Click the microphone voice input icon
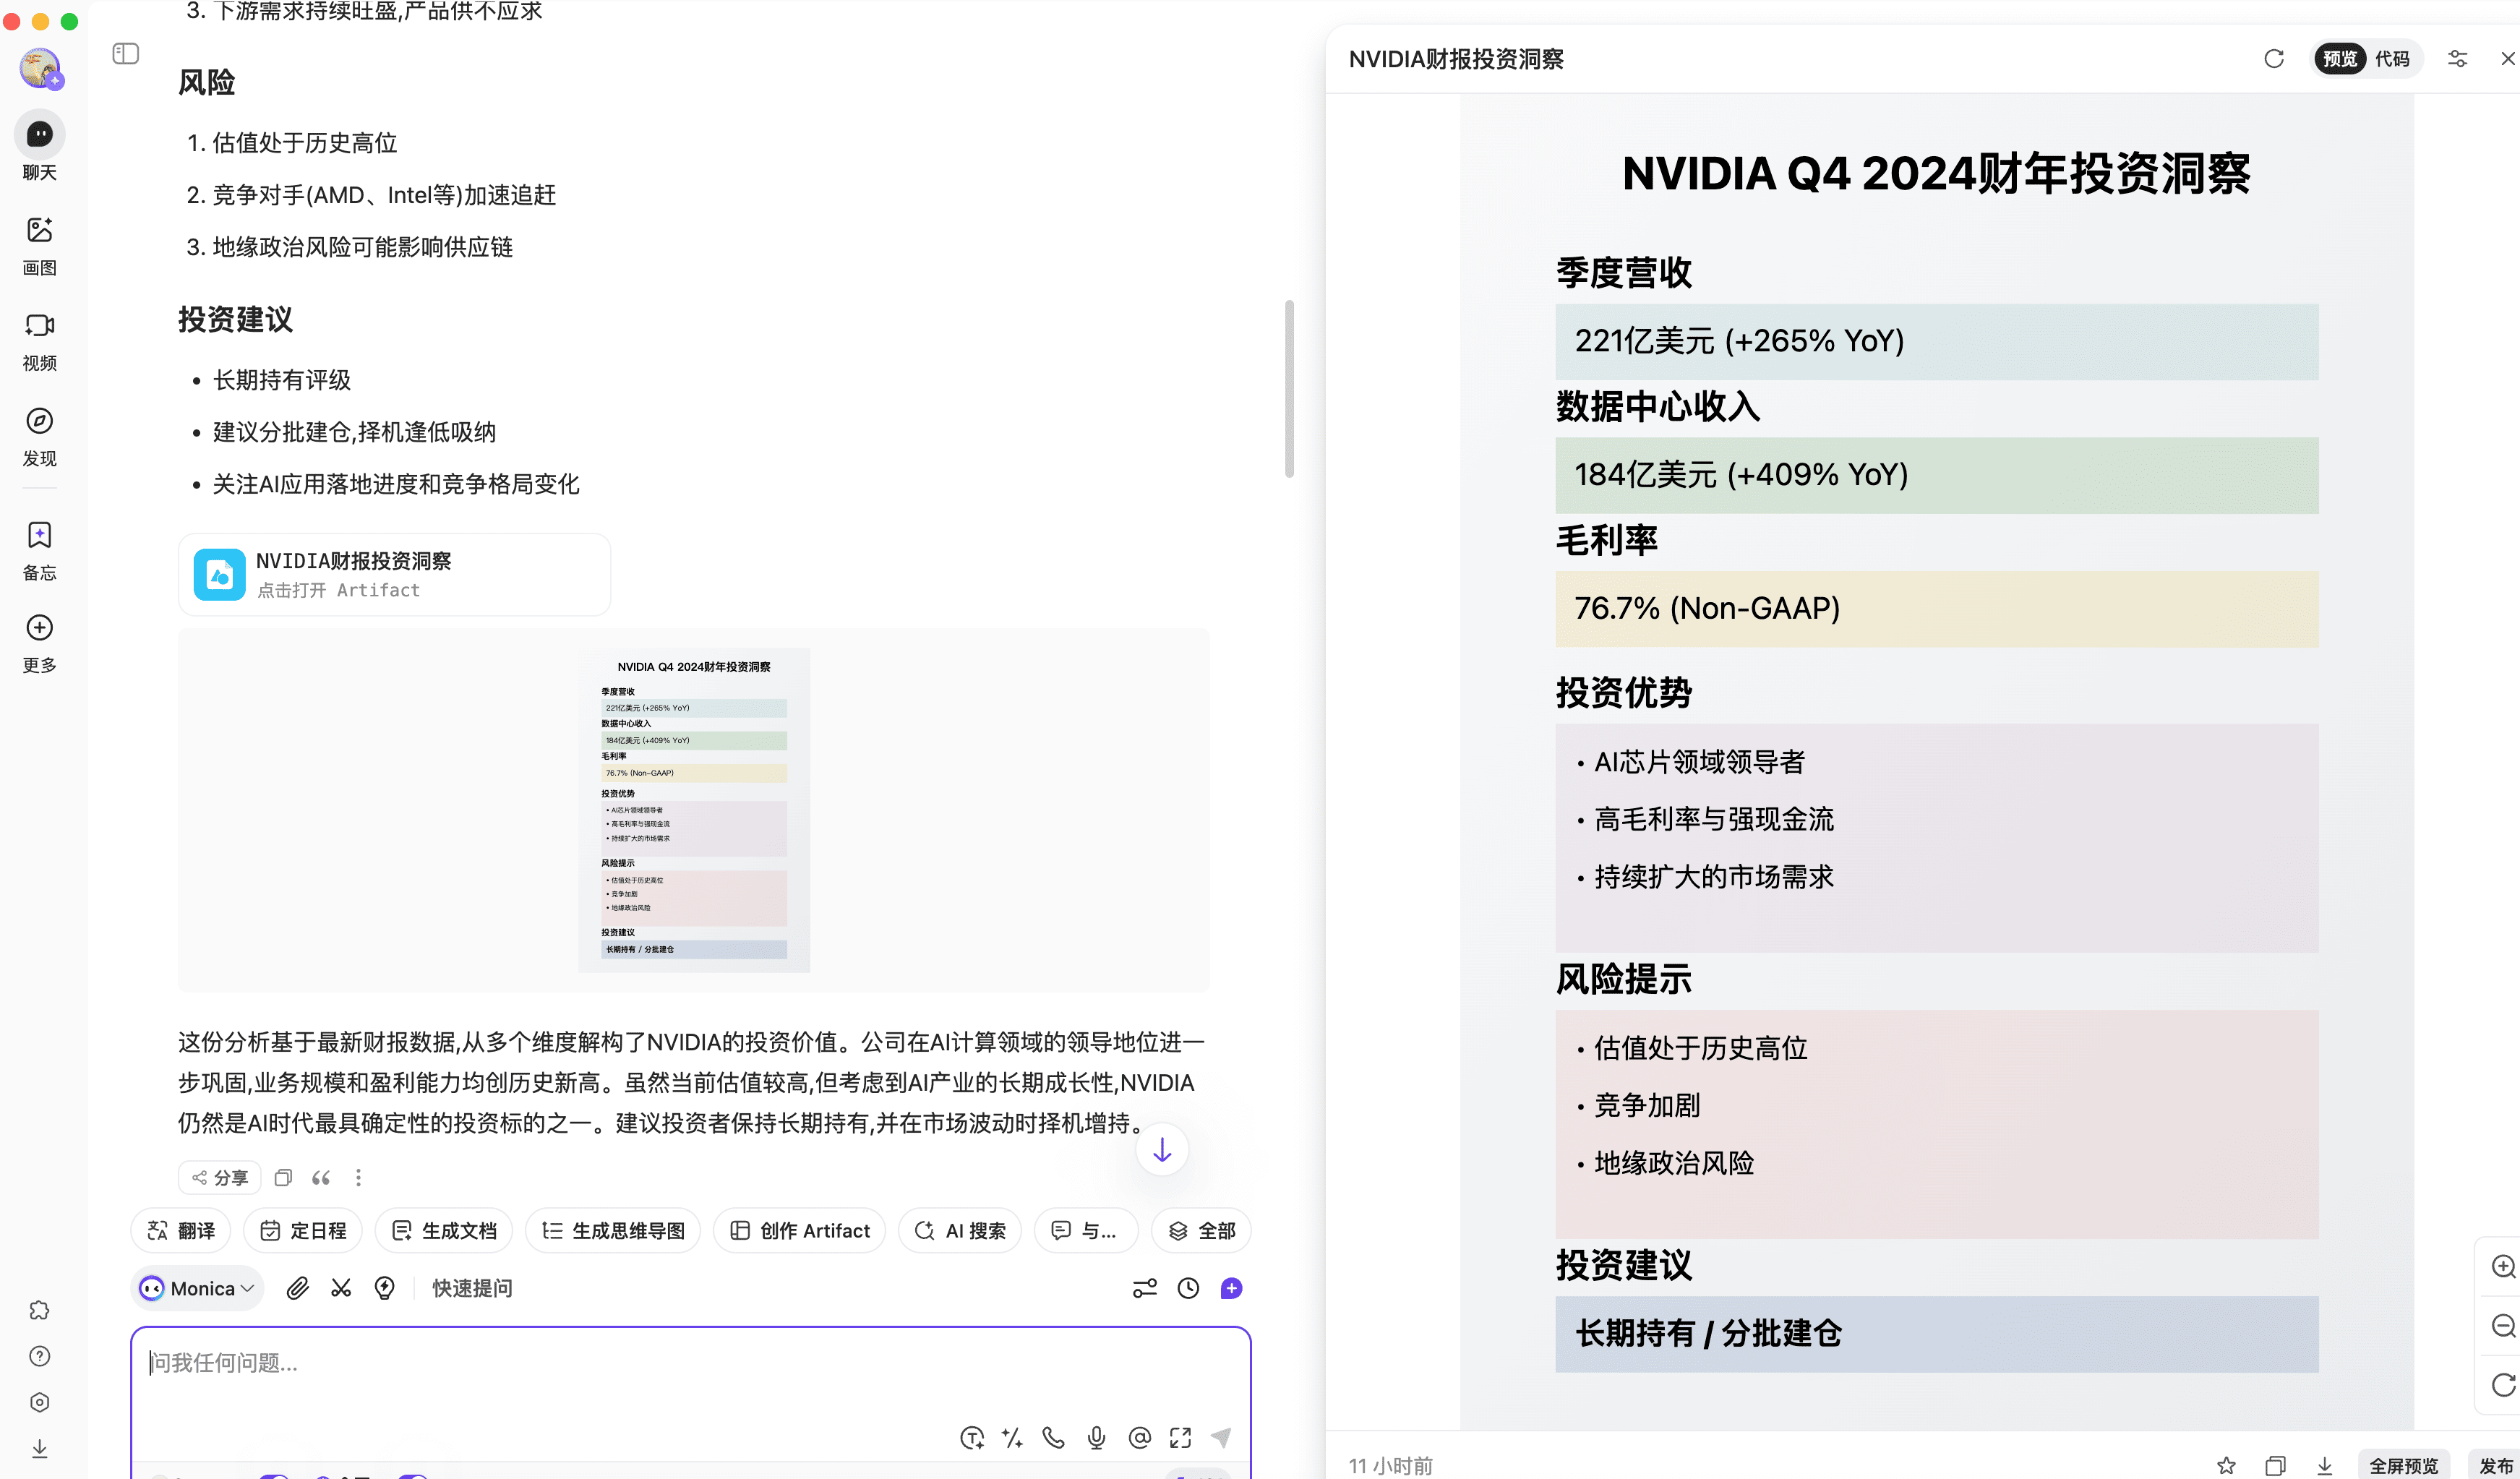This screenshot has height=1479, width=2520. (x=1097, y=1438)
